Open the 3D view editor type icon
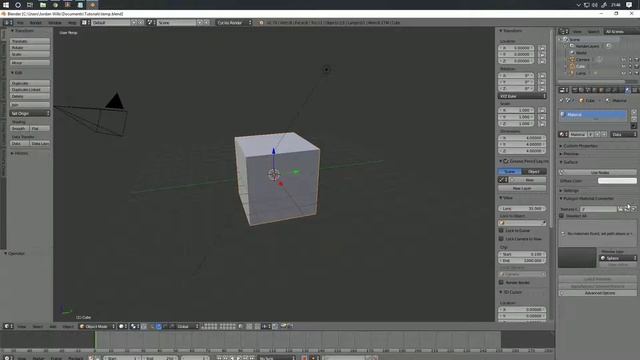The height and width of the screenshot is (360, 640). pos(8,327)
